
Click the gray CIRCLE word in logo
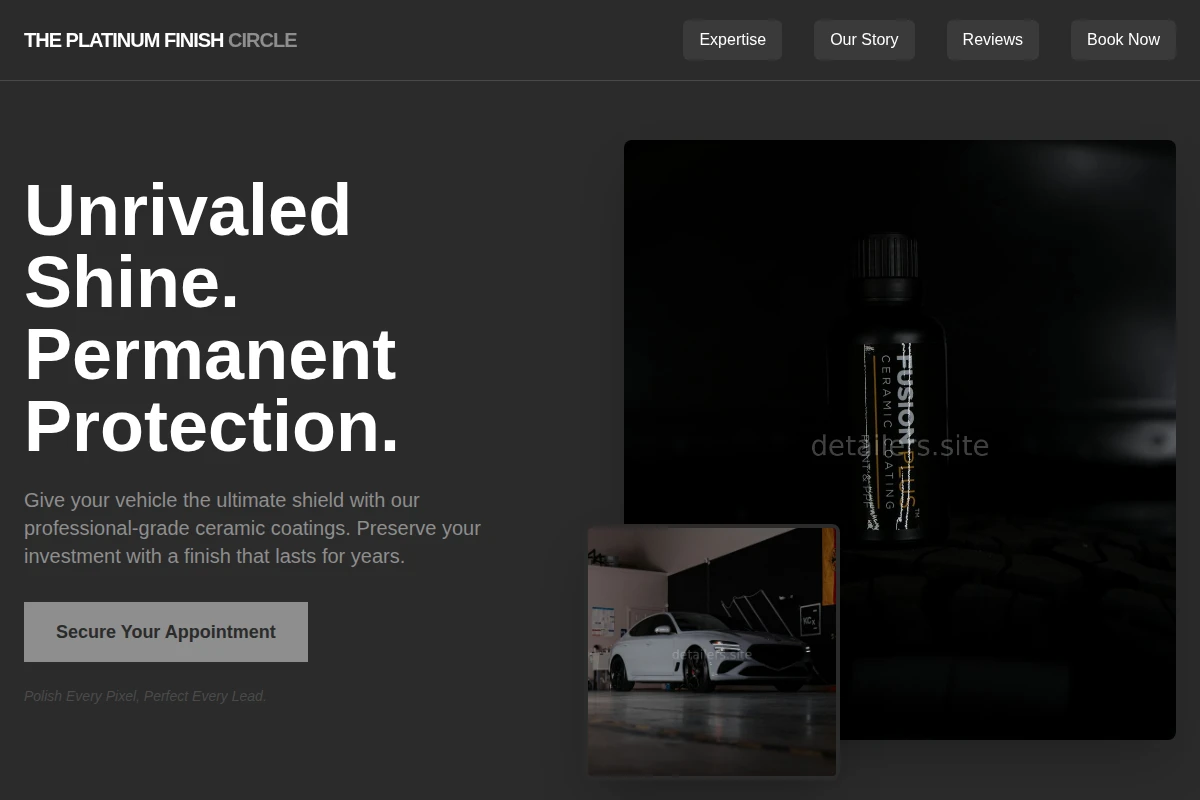262,40
